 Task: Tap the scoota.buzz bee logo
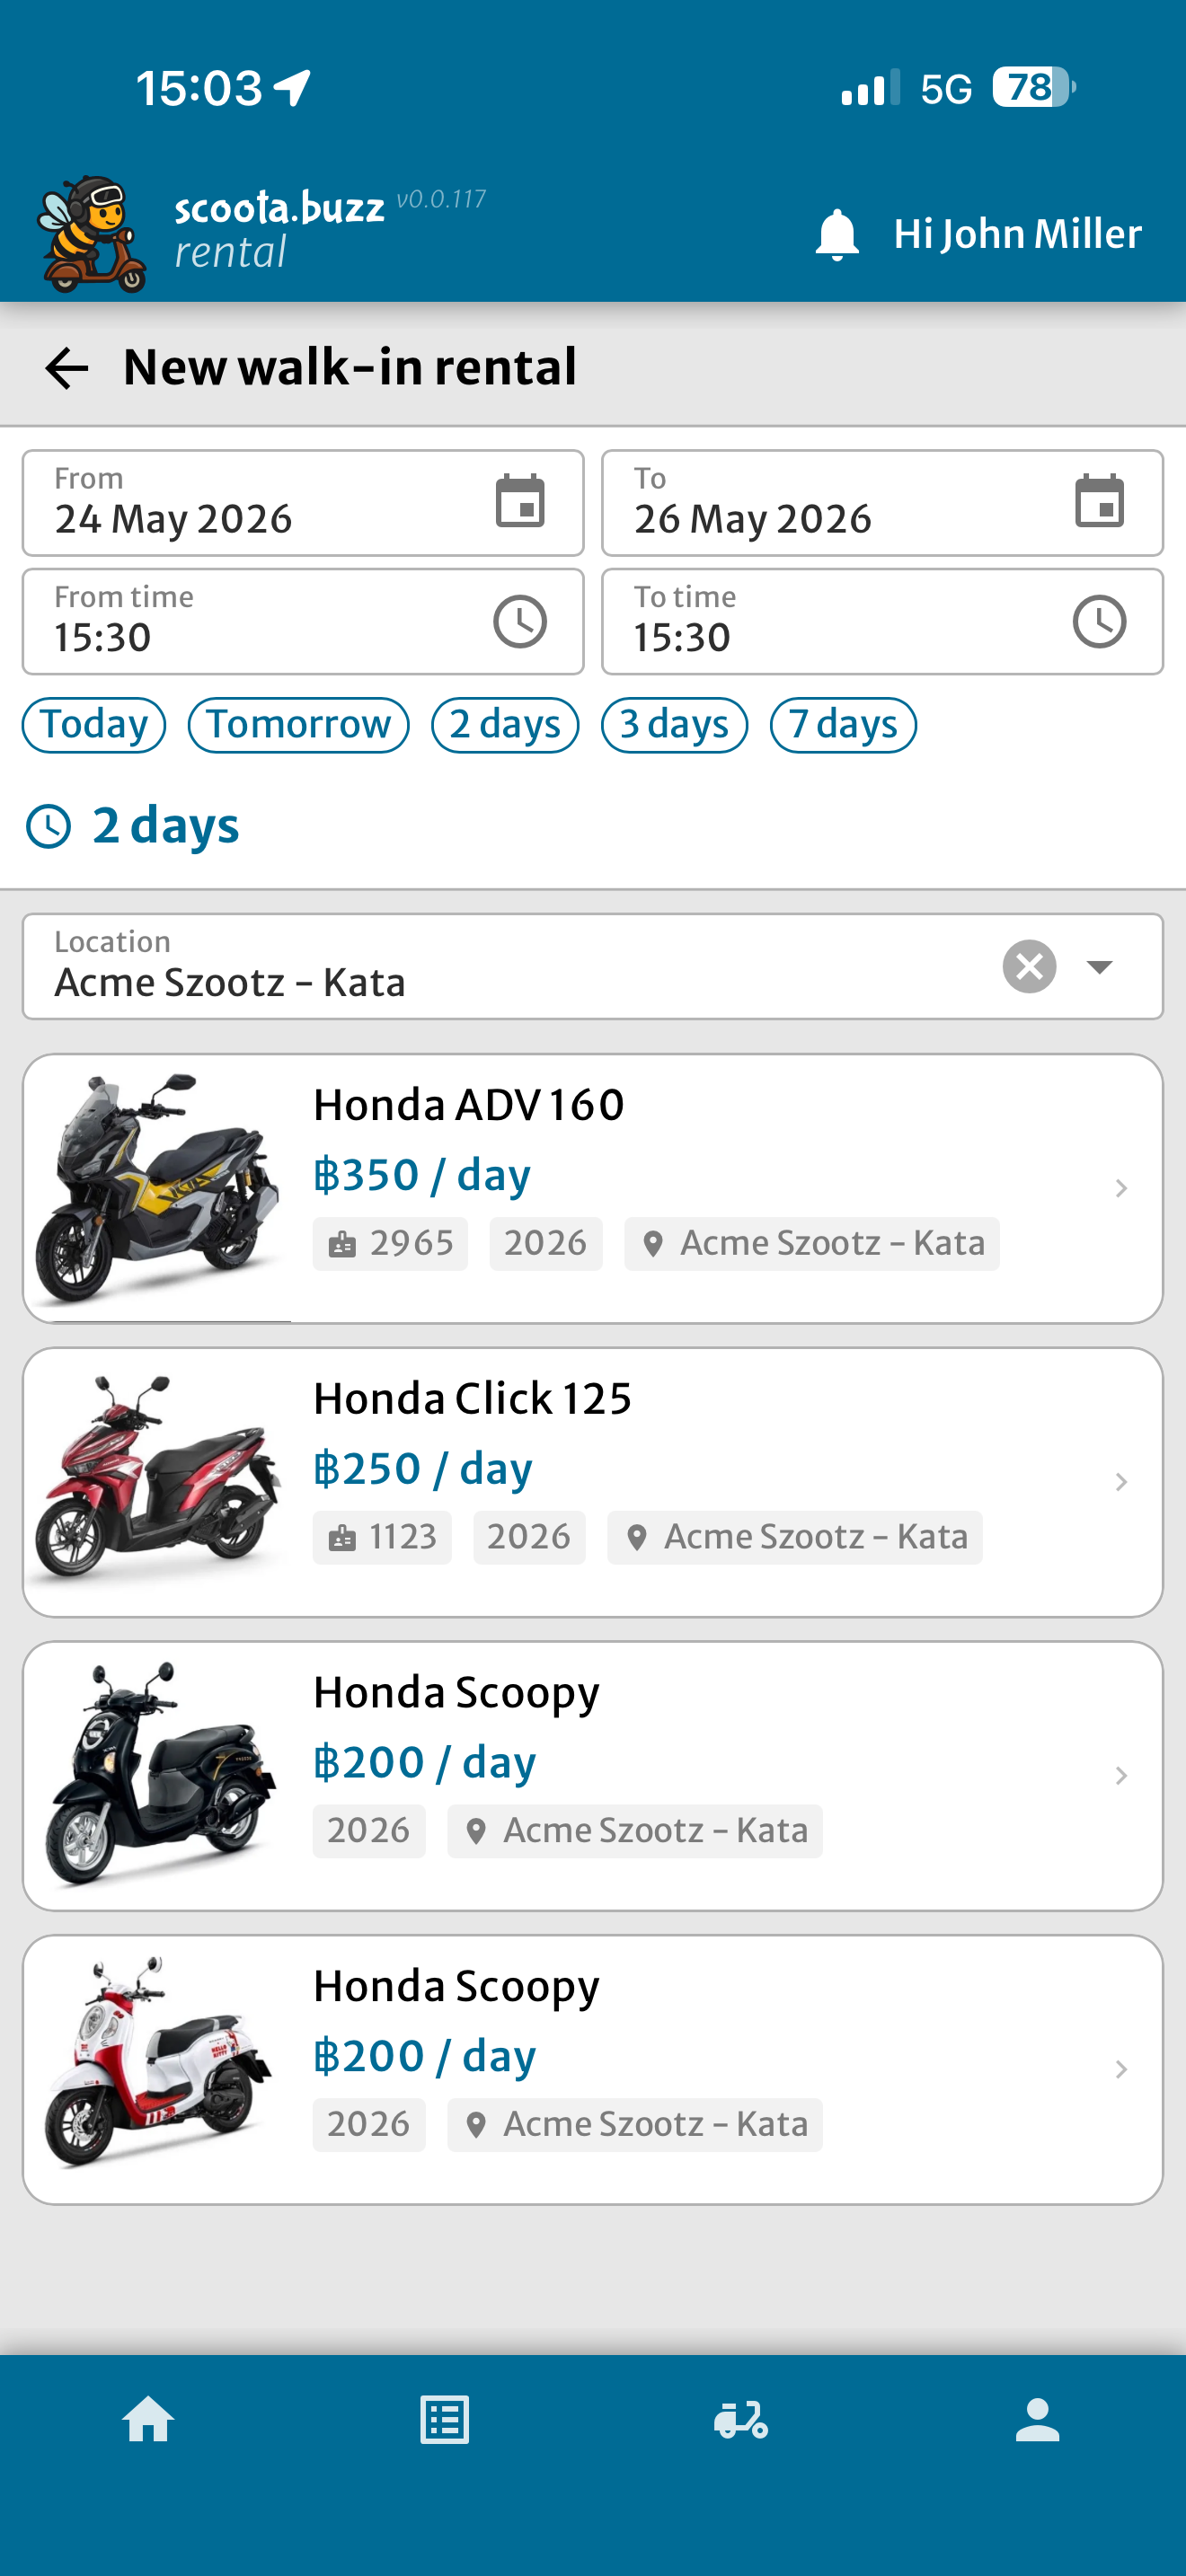click(91, 235)
